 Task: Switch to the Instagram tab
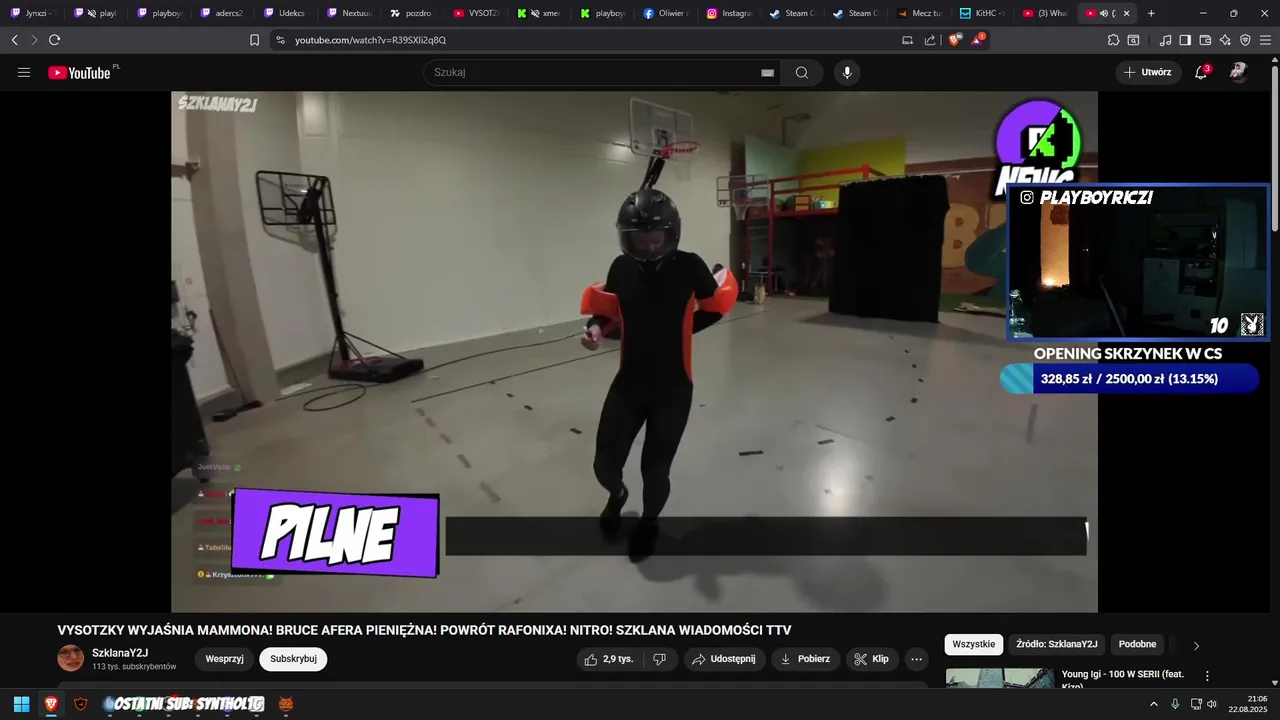728,13
